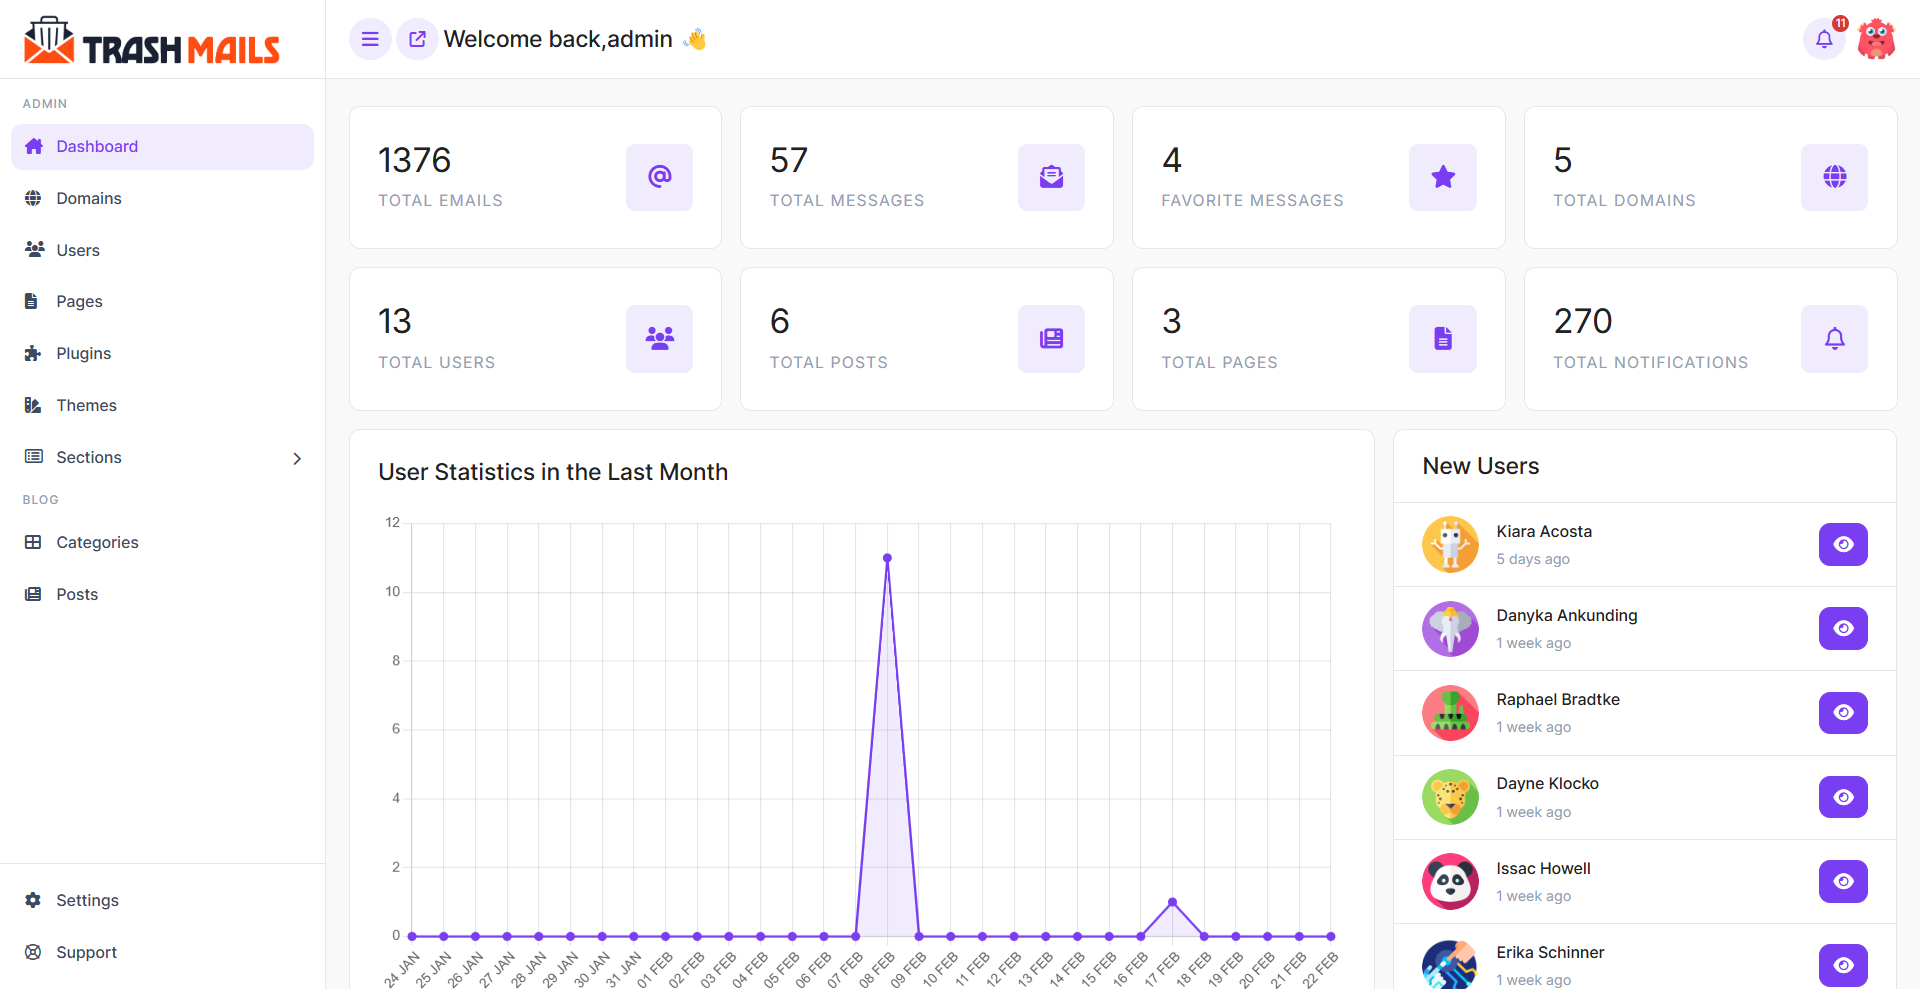Open Issac Howell details using the eye toggle
Screen dimensions: 1920x989
[1843, 881]
